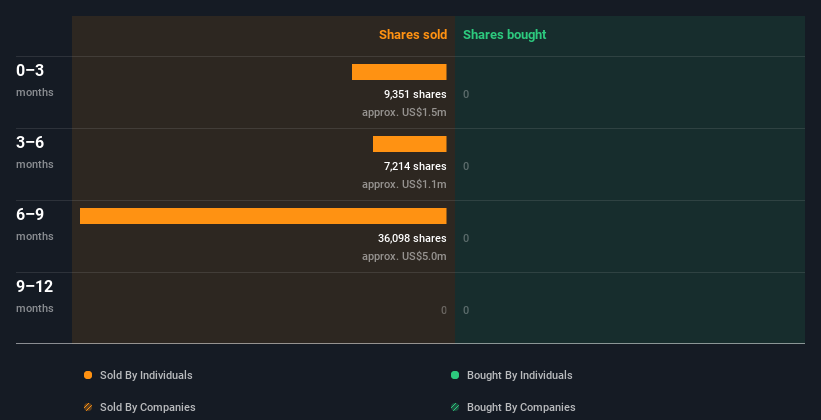This screenshot has height=420, width=821.
Task: Click the green Bought By Individuals legend dot
Action: pos(455,375)
